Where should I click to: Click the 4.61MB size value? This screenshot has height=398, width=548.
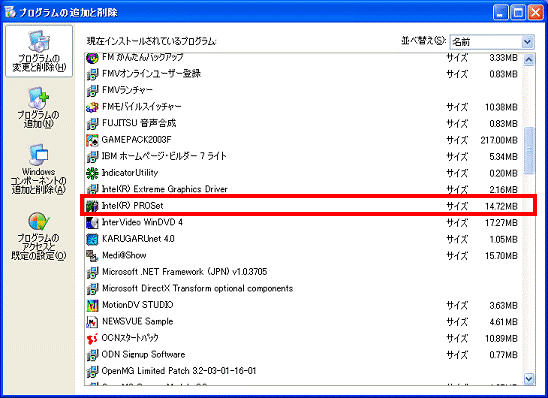[x=503, y=322]
